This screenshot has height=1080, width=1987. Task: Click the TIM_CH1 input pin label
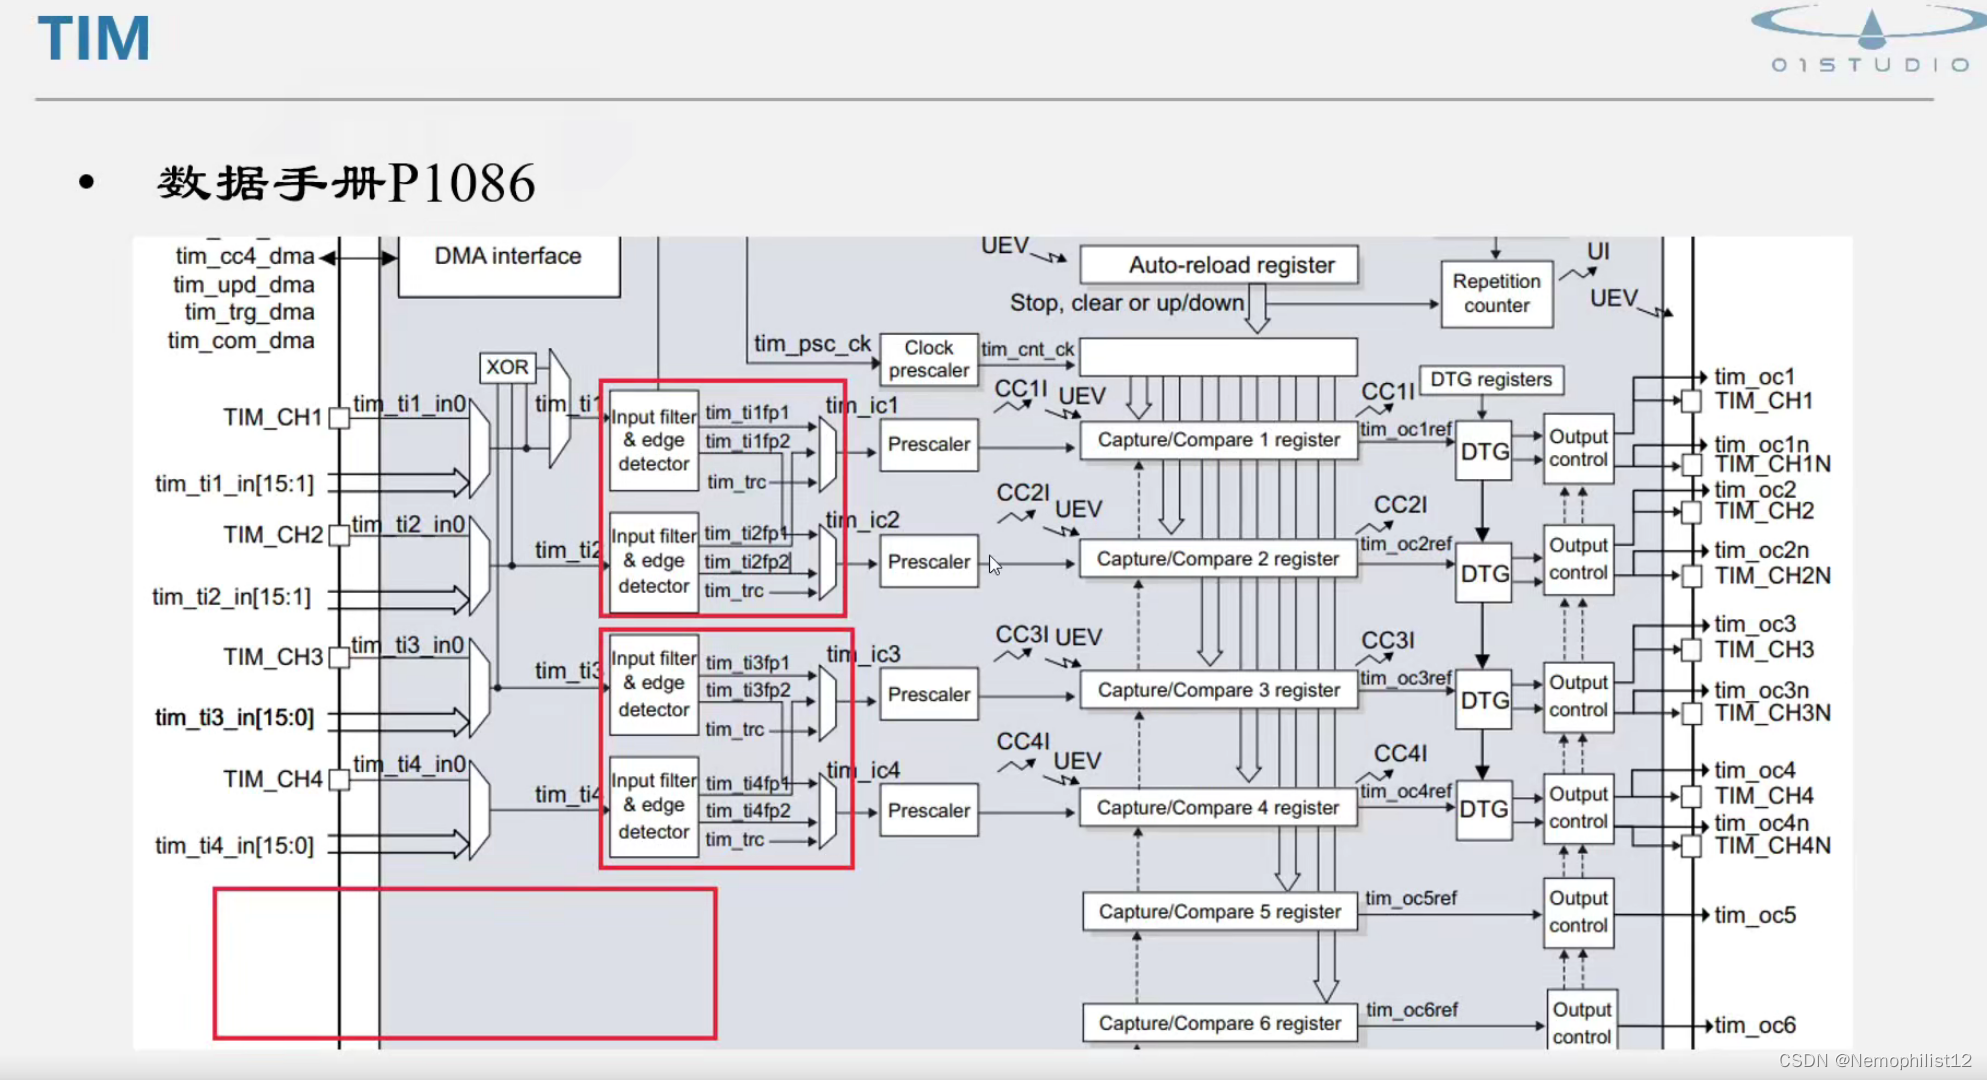[x=272, y=417]
